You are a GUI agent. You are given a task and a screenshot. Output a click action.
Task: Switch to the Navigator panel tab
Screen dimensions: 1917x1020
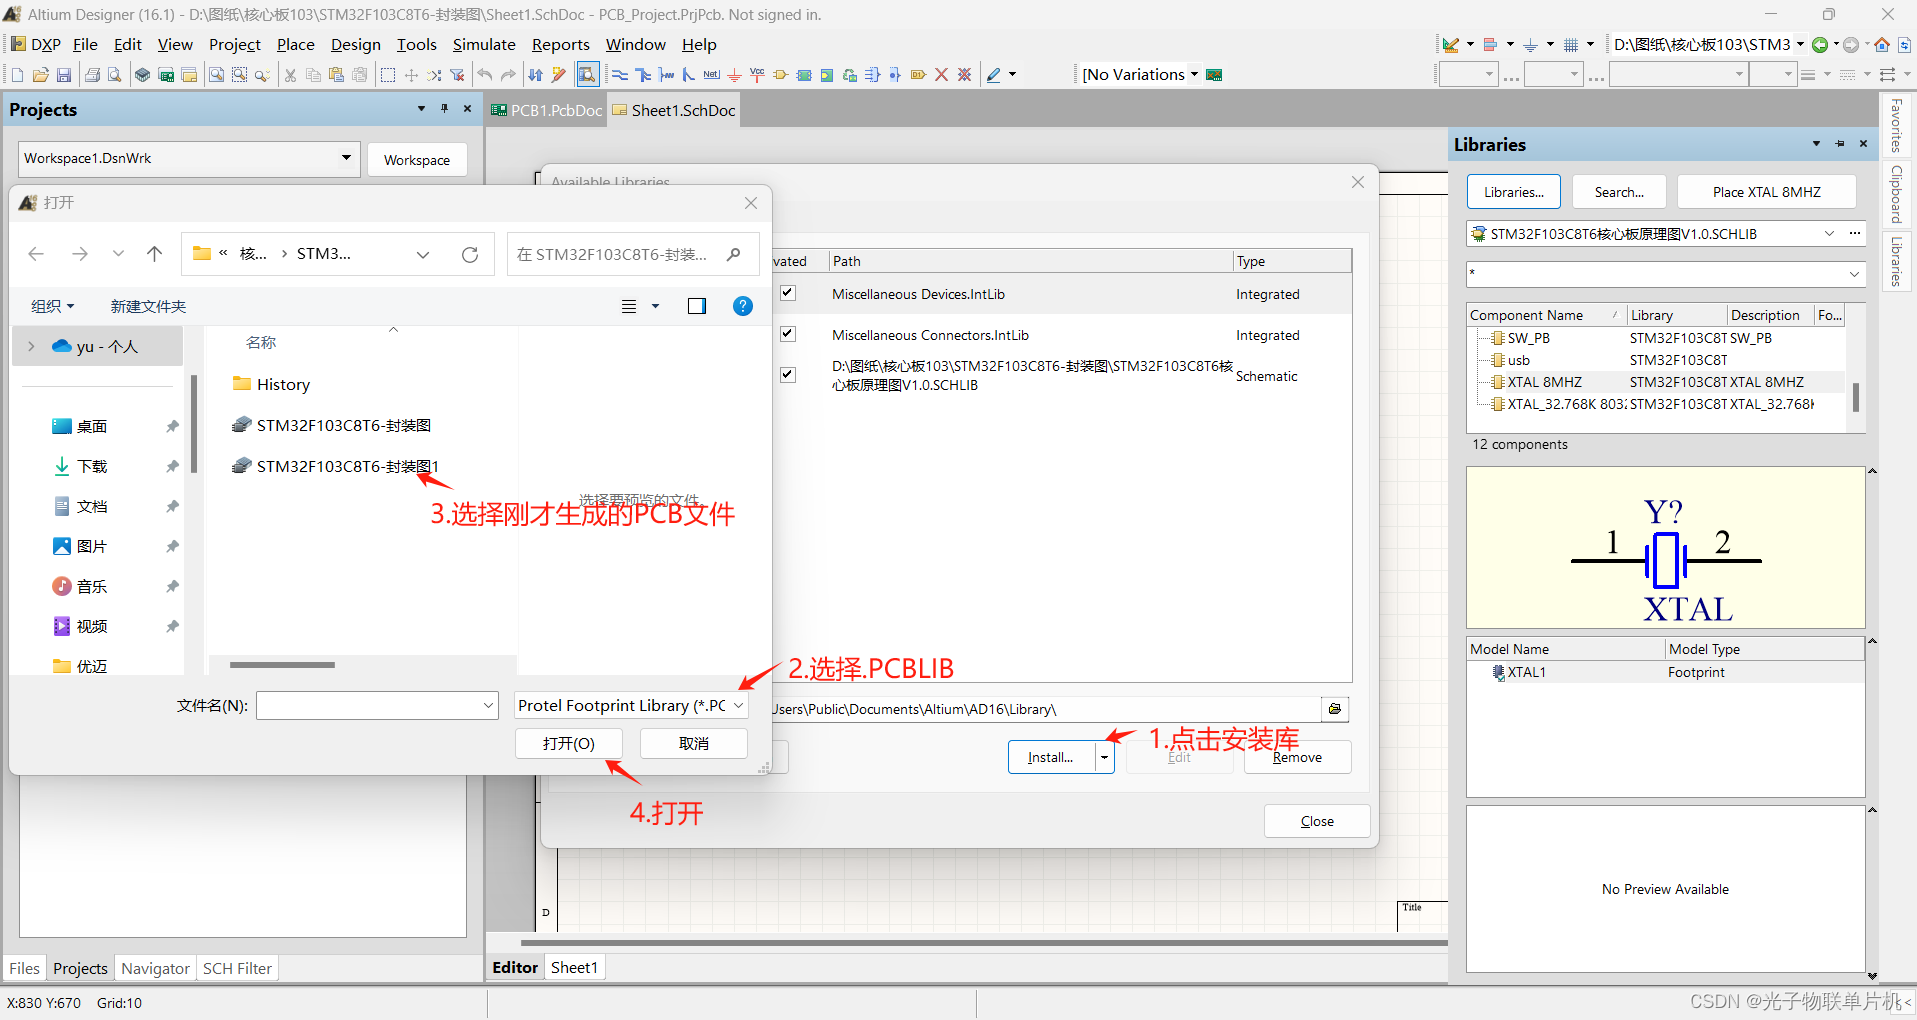click(155, 968)
